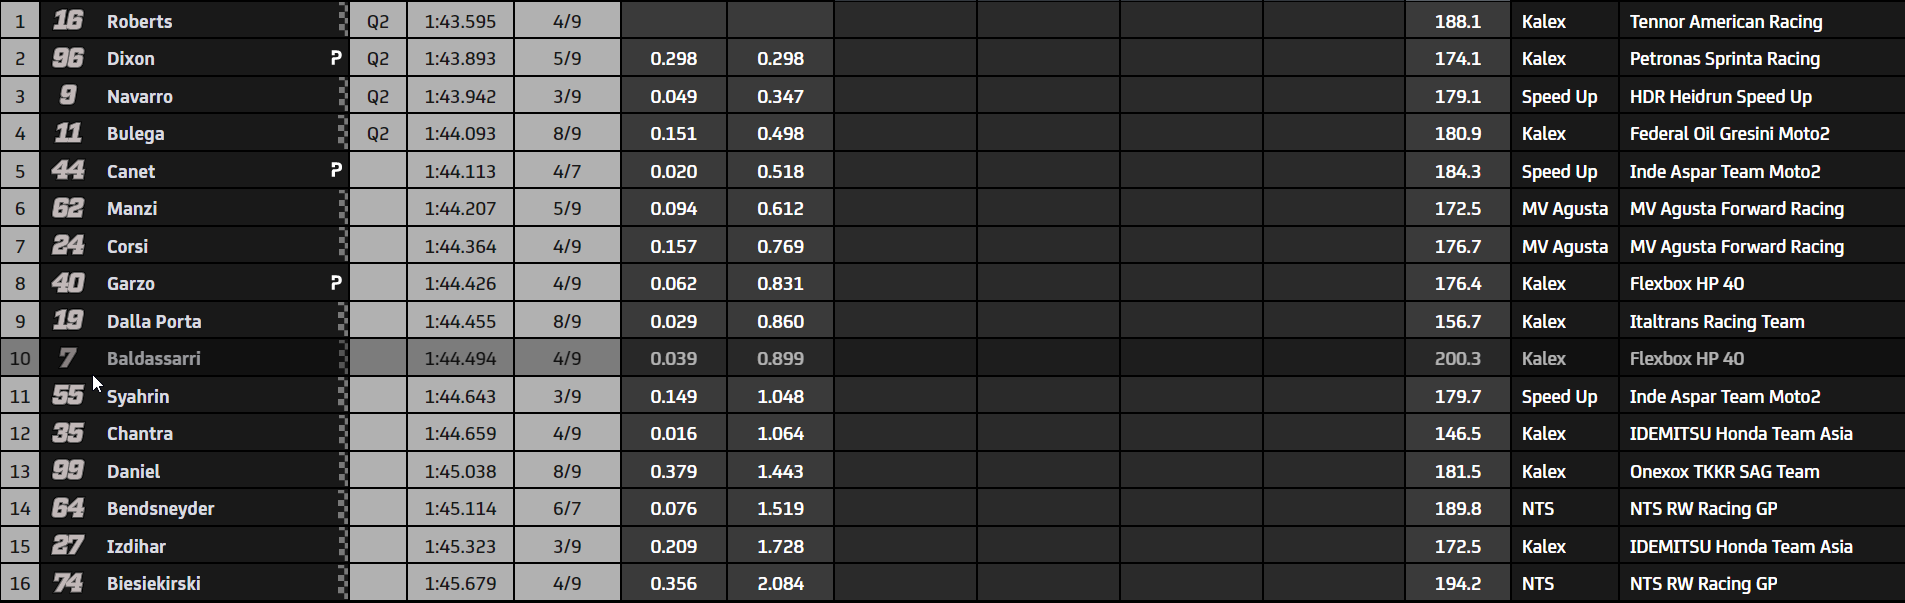Click the pit 'P' indicator next to Dixon
1905x603 pixels.
(336, 58)
